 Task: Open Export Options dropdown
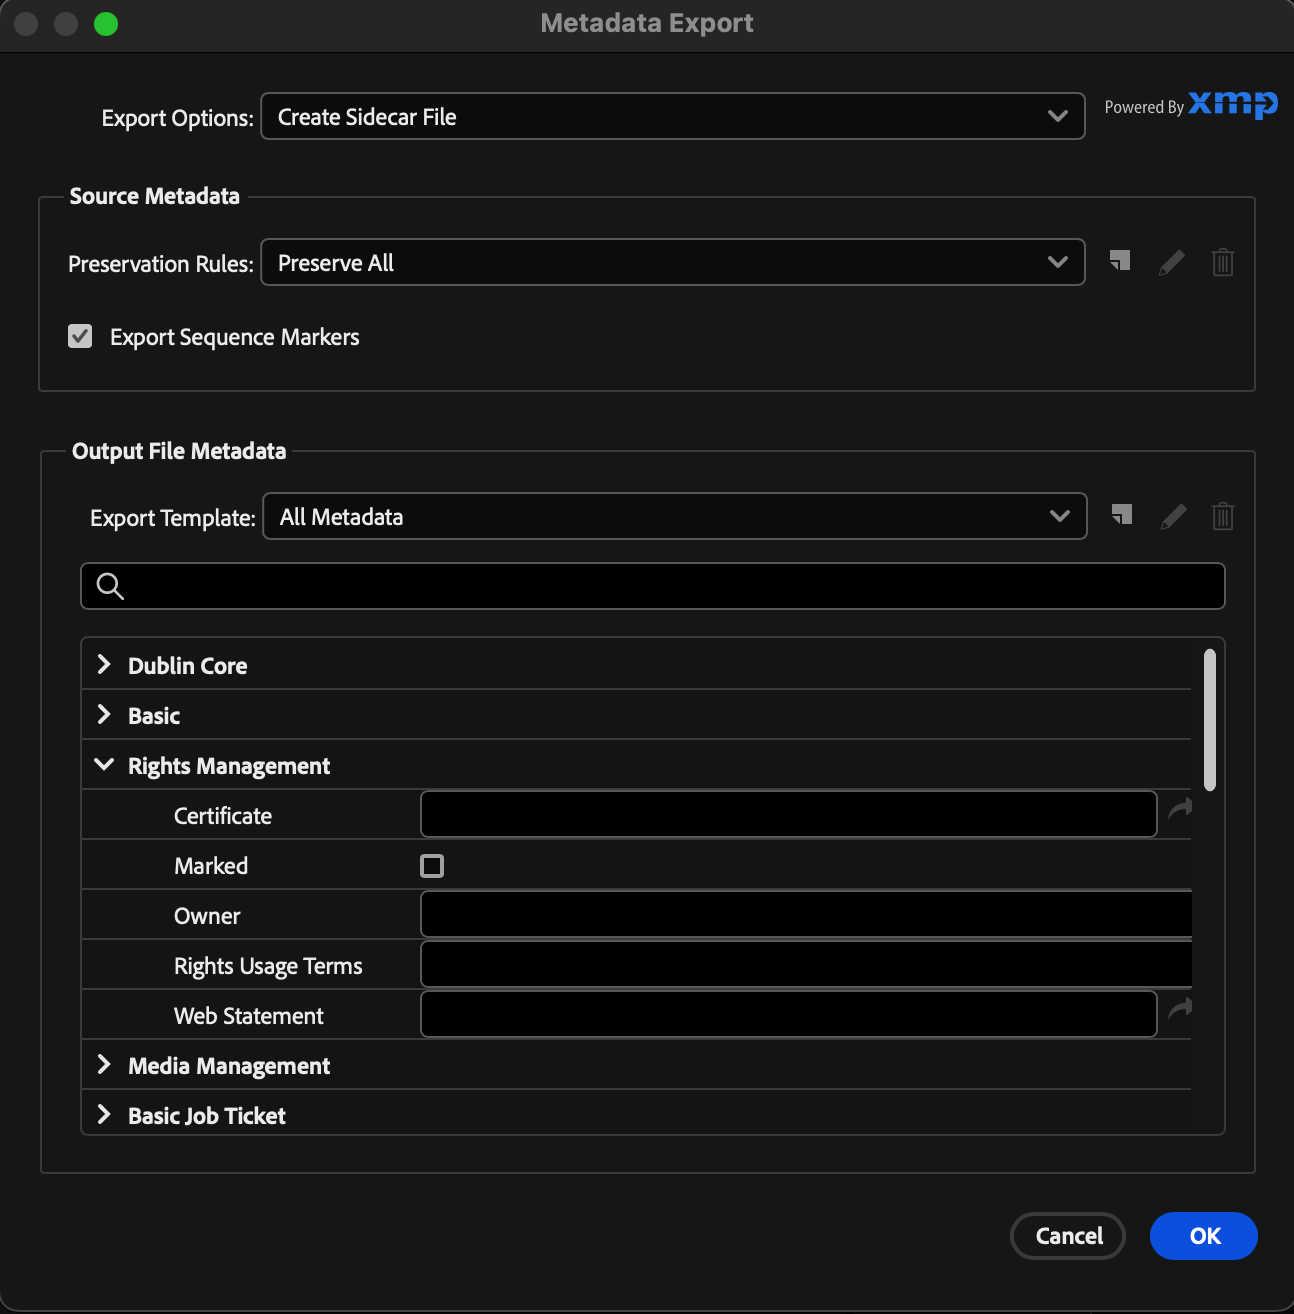tap(672, 117)
